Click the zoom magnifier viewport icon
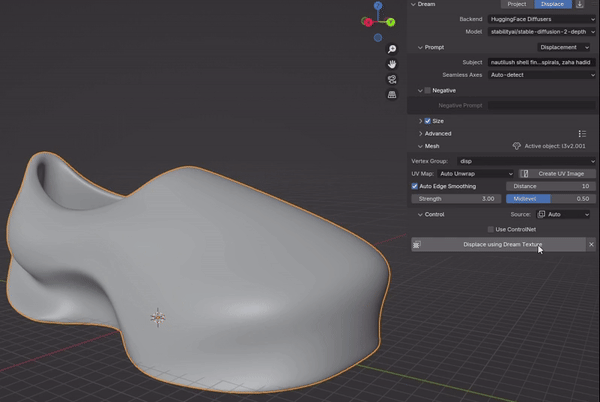 [x=392, y=49]
